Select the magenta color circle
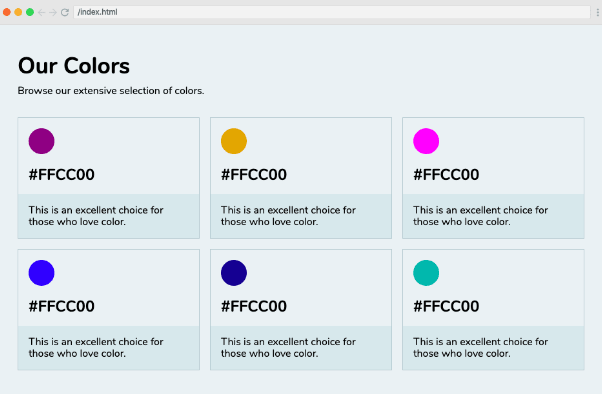This screenshot has width=602, height=394. coord(426,141)
